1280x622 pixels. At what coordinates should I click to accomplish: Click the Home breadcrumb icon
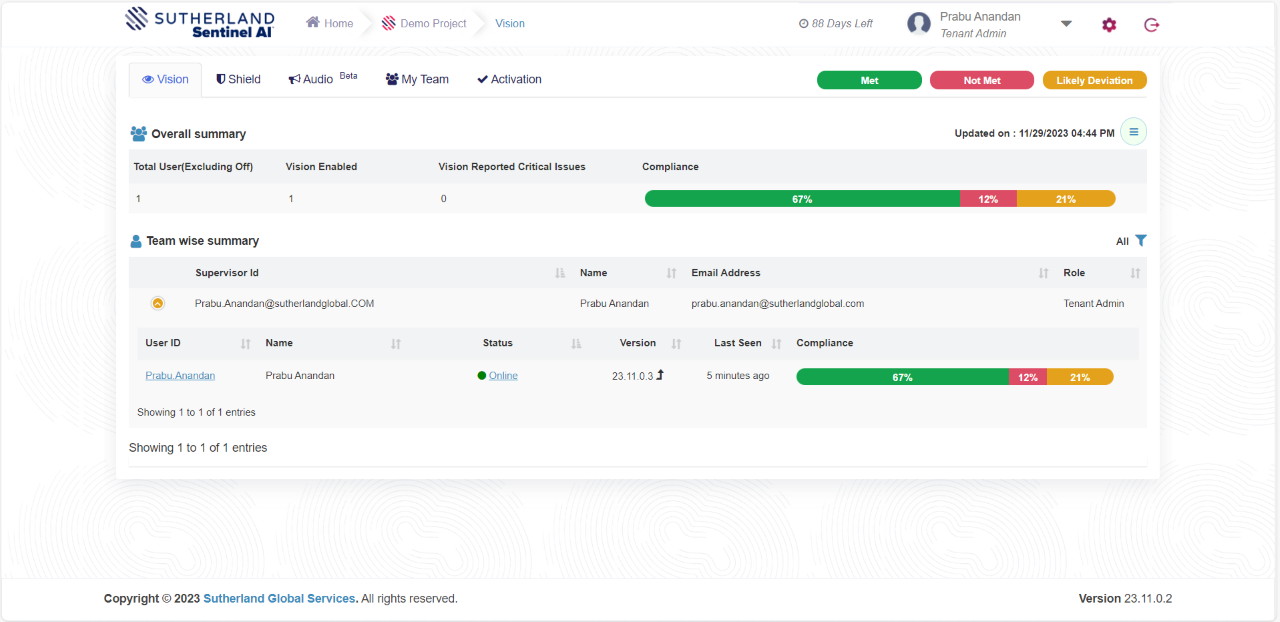pyautogui.click(x=313, y=22)
